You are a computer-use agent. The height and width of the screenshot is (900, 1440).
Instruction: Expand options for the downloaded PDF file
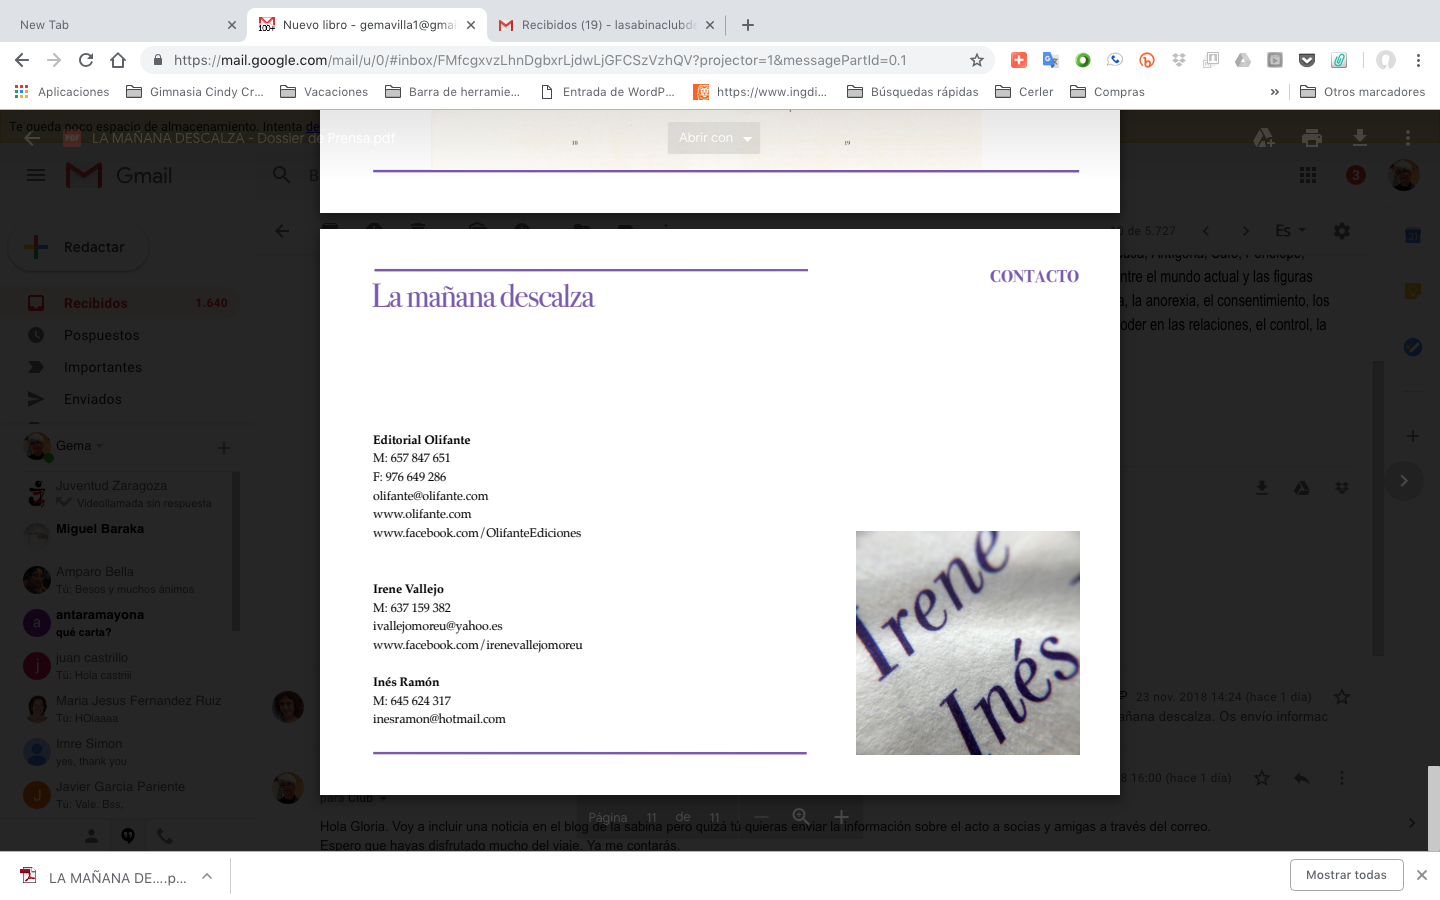coord(207,877)
